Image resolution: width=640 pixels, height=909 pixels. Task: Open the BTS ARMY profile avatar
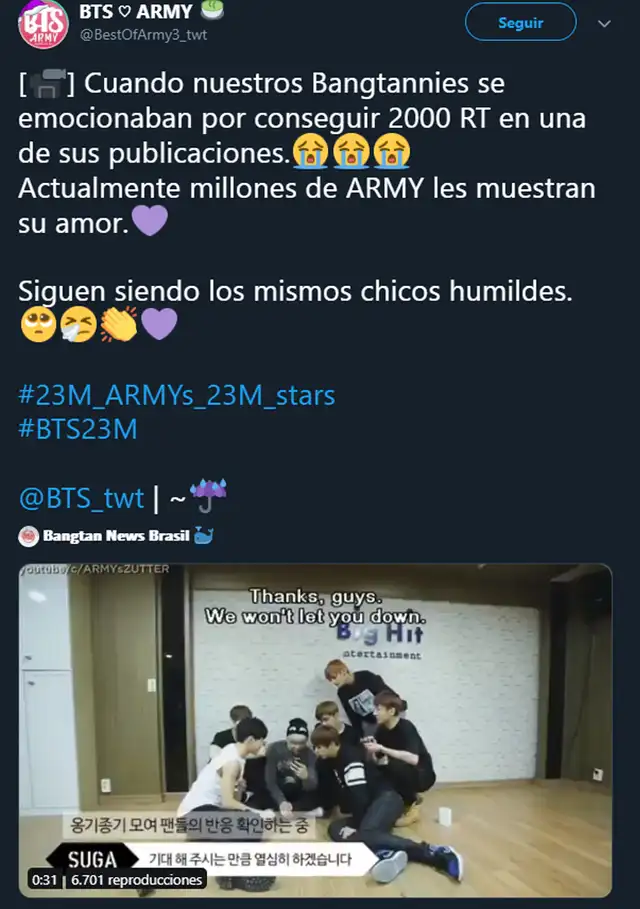(43, 24)
